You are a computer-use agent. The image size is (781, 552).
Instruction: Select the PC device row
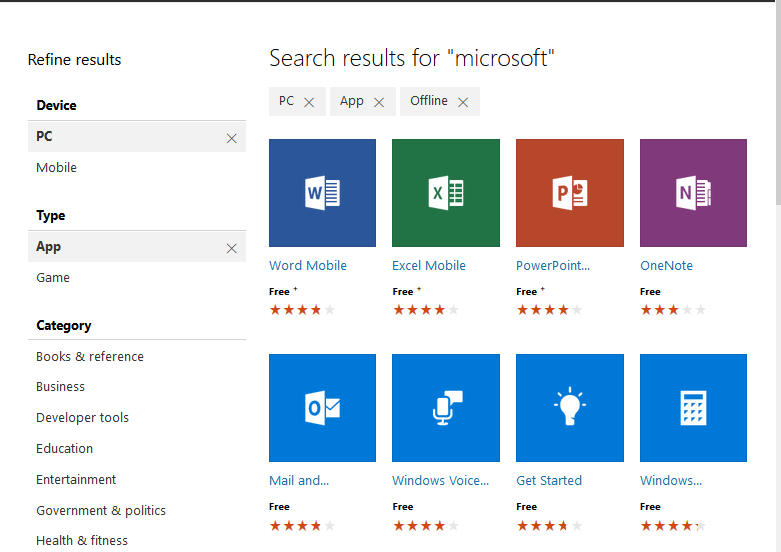point(137,136)
